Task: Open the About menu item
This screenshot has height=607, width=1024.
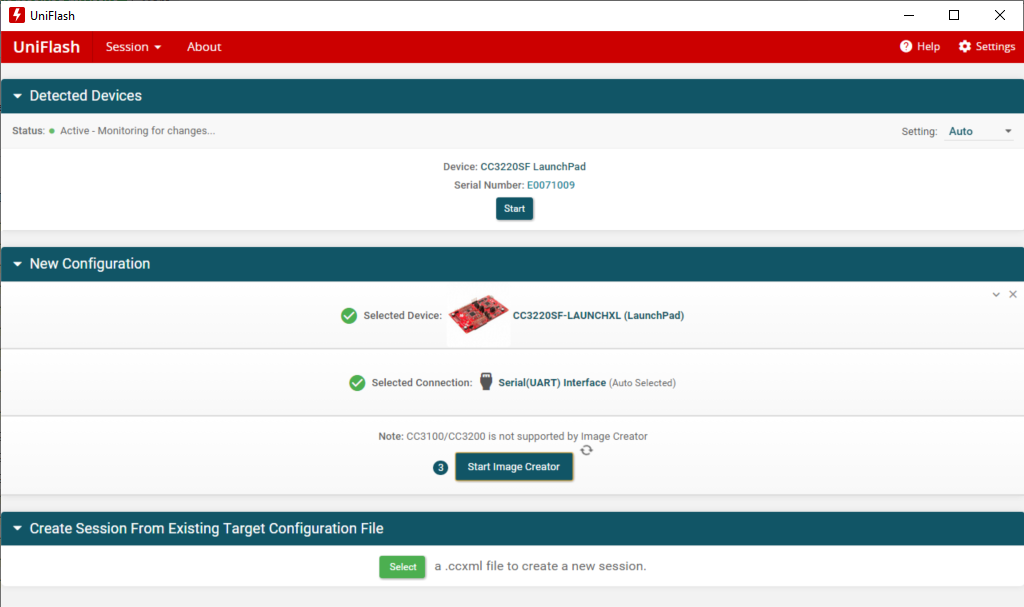Action: (x=204, y=47)
